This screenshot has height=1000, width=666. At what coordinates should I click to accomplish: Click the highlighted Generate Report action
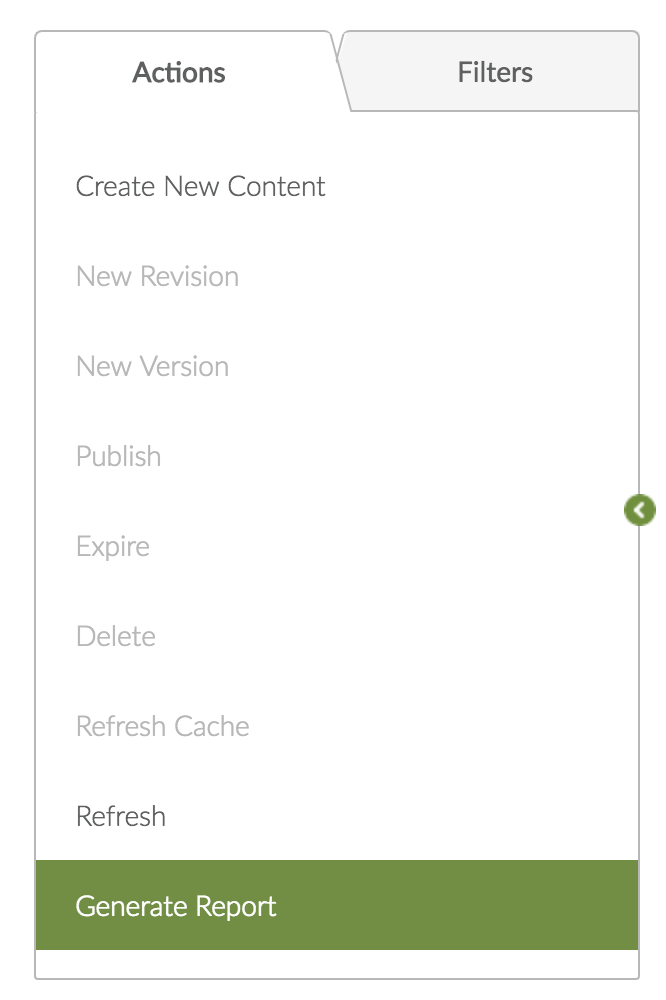(x=176, y=907)
